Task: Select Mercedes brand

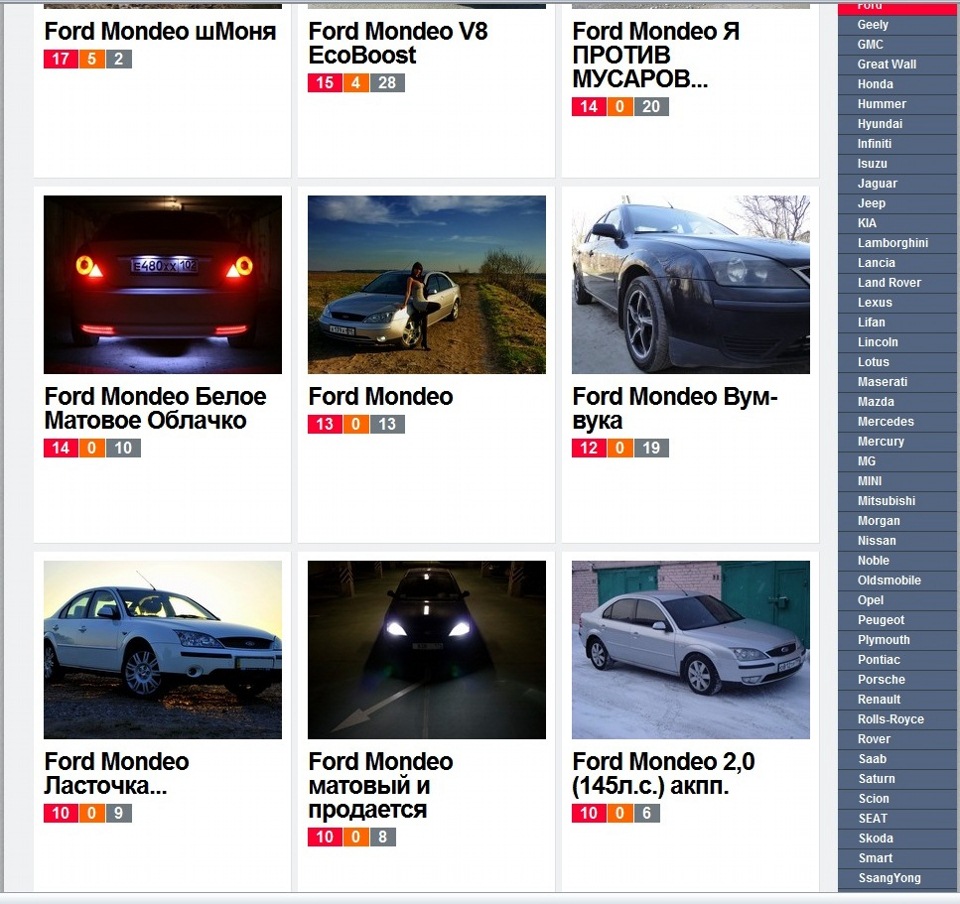Action: (x=899, y=422)
